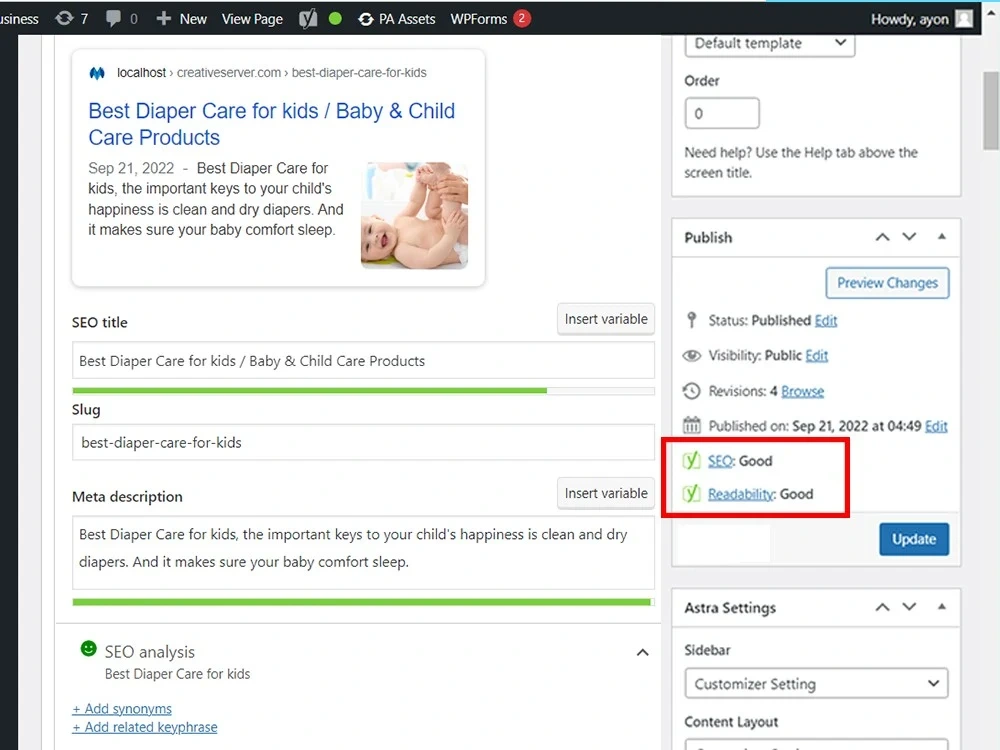The width and height of the screenshot is (1000, 750).
Task: Edit the Published status link
Action: [x=826, y=320]
